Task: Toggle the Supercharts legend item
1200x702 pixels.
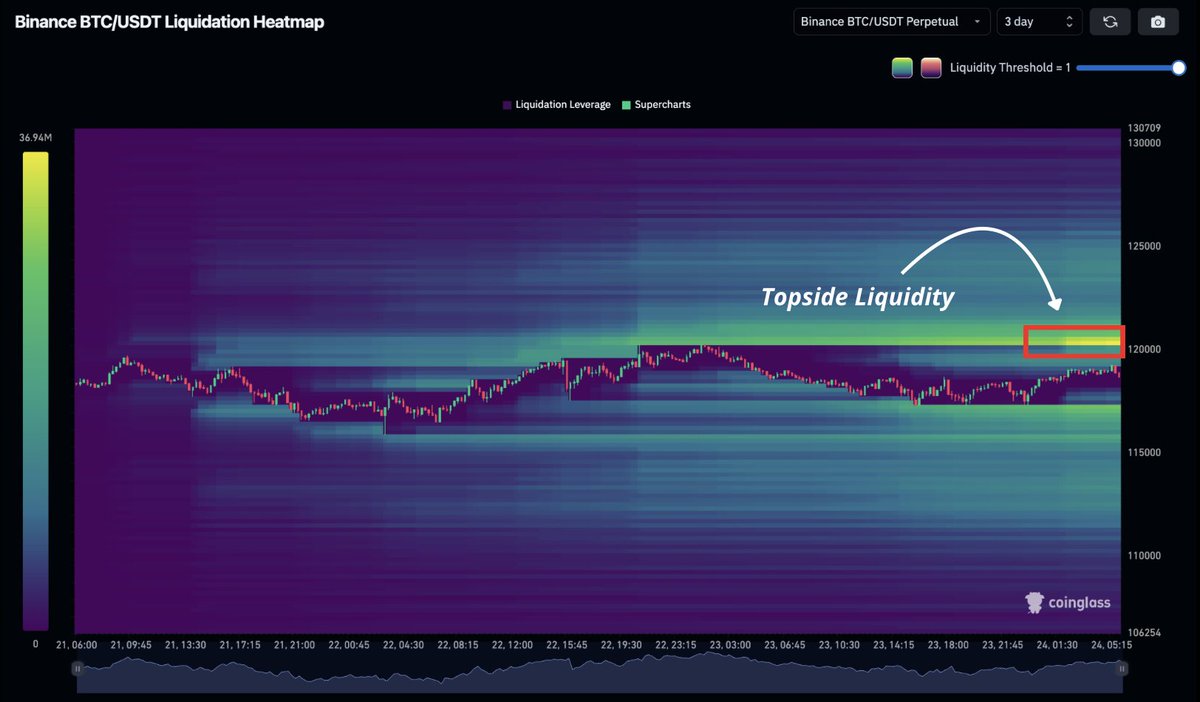Action: pos(656,104)
